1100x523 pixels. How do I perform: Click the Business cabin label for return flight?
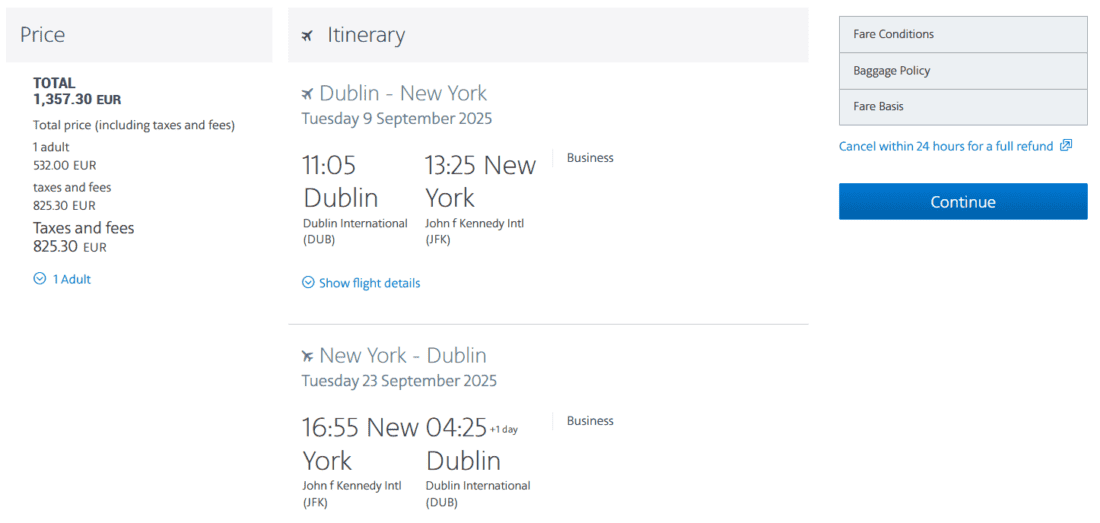click(590, 421)
